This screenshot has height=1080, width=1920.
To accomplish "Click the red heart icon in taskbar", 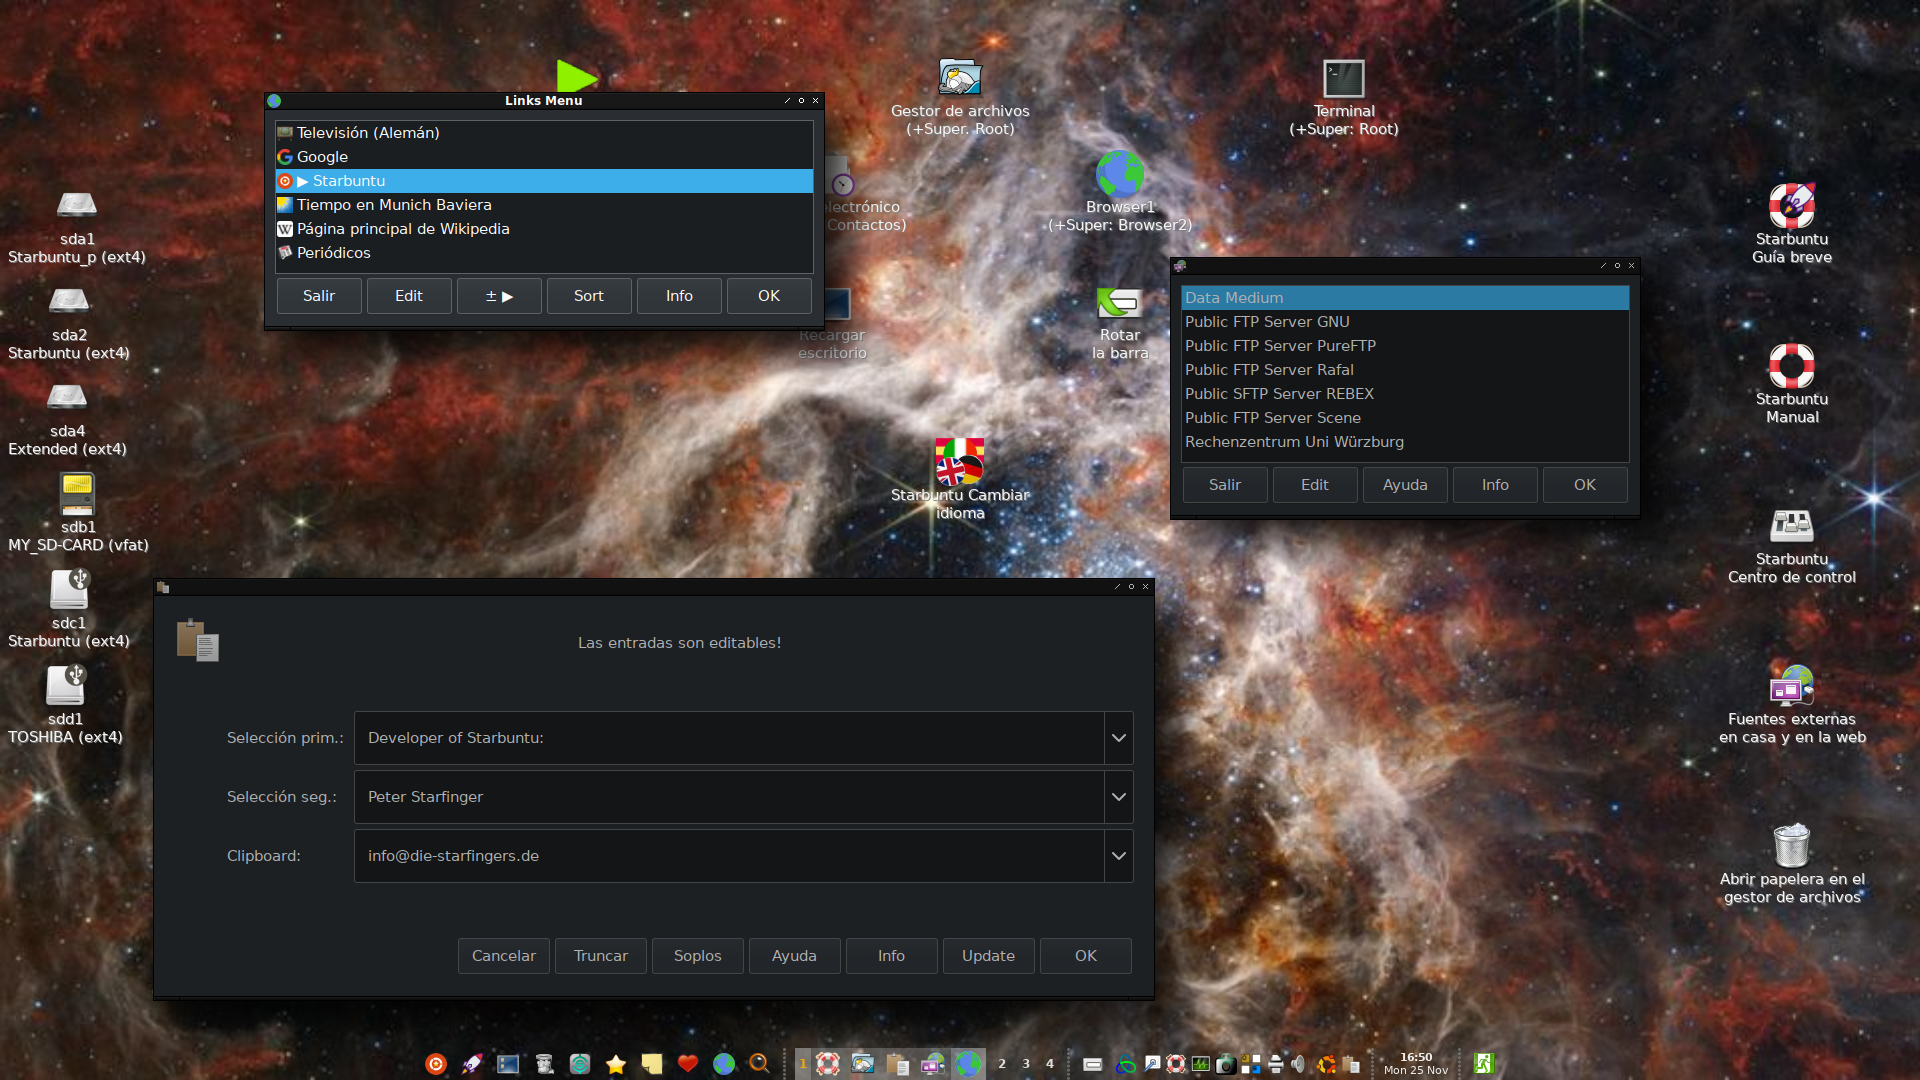I will 688,1064.
